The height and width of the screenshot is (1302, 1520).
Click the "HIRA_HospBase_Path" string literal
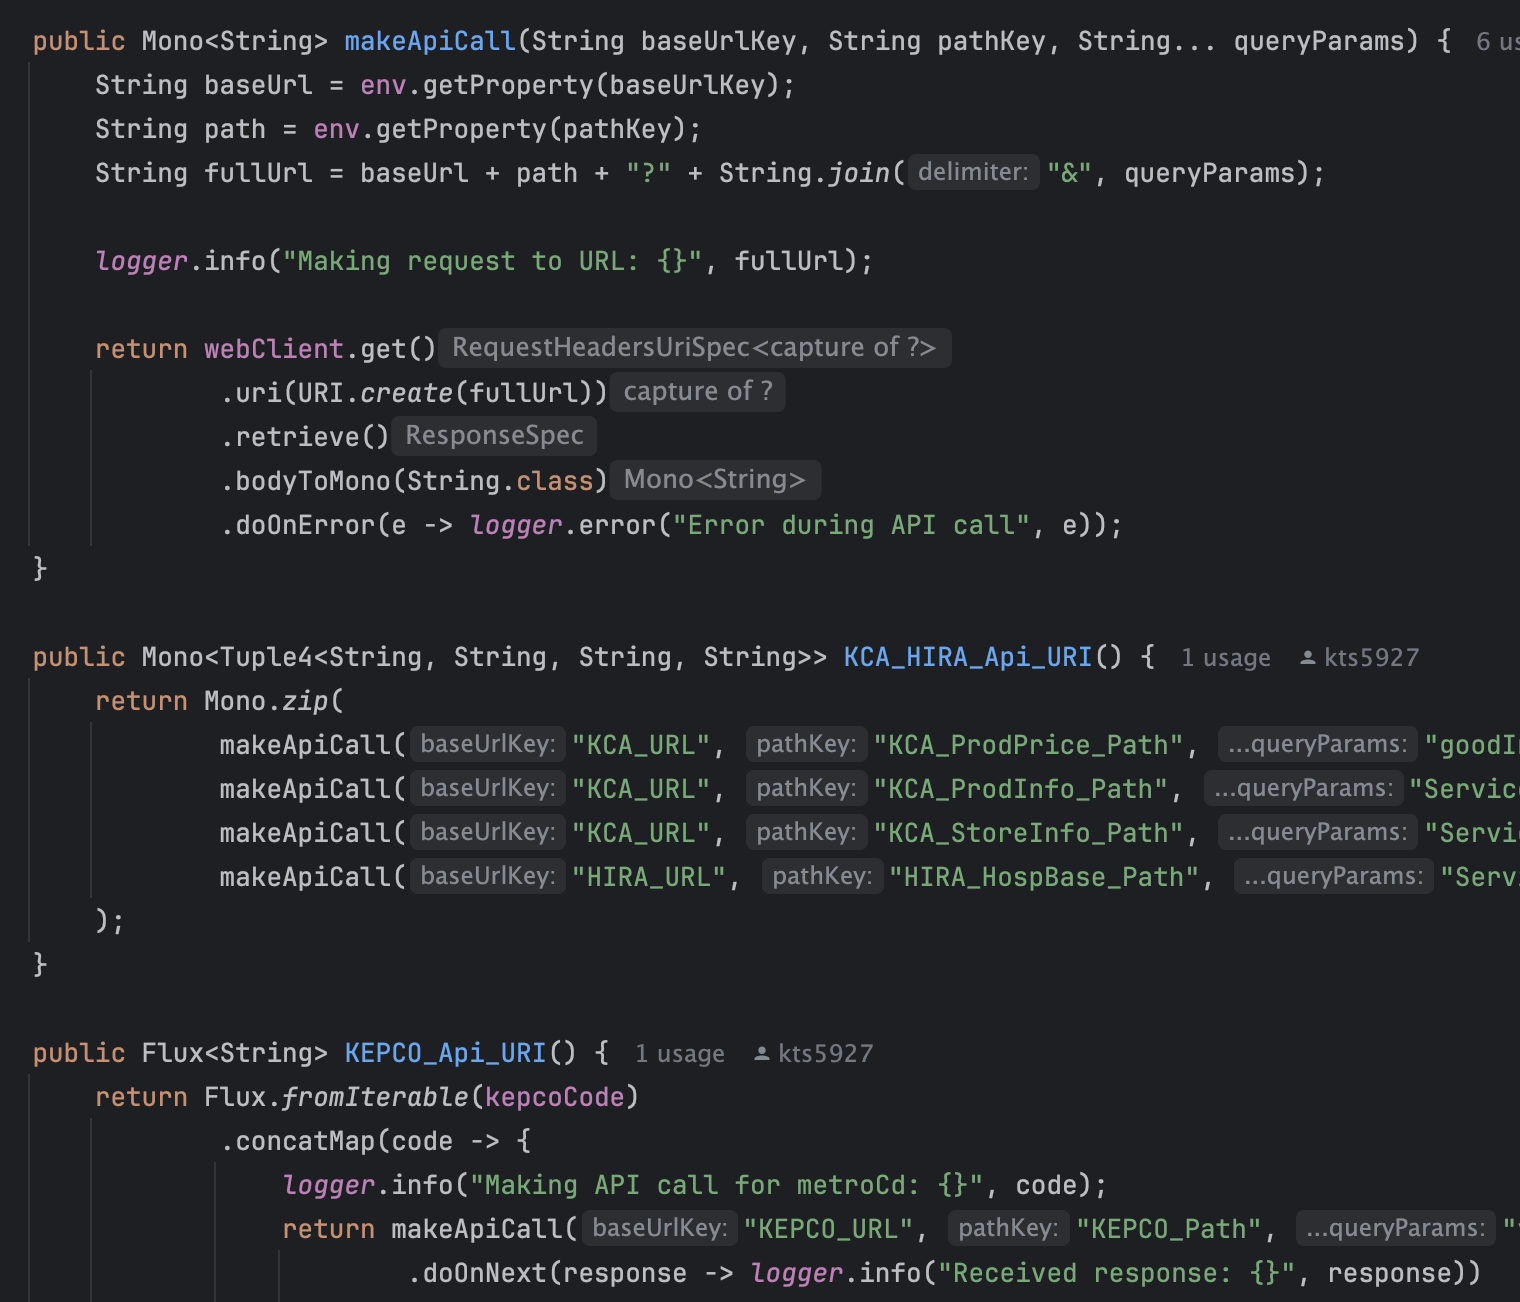click(1044, 877)
